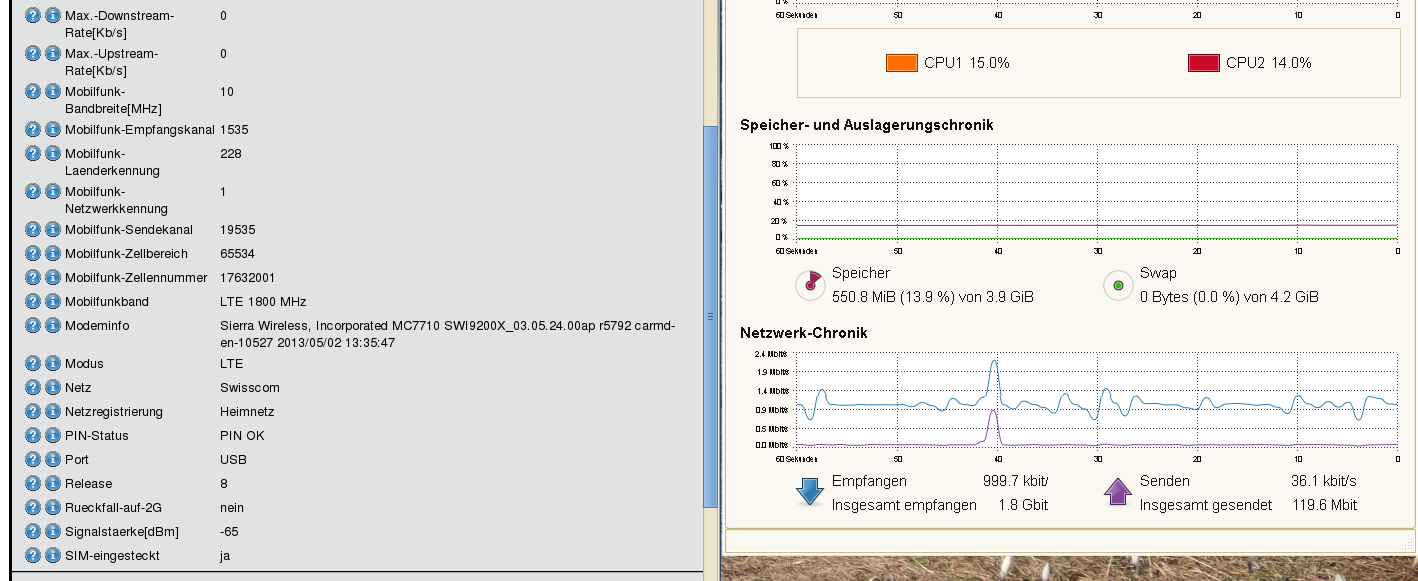This screenshot has height=581, width=1418.
Task: Click the help icon beside Modeminfo
Action: pyautogui.click(x=33, y=326)
